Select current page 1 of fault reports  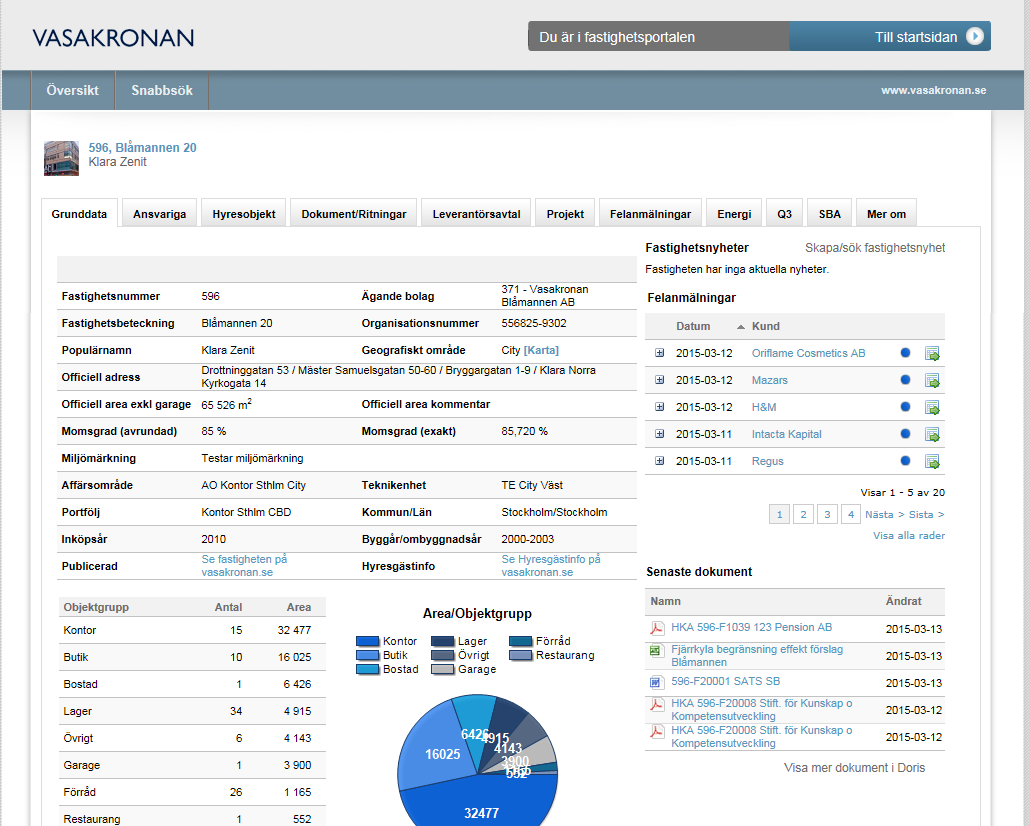[x=779, y=514]
